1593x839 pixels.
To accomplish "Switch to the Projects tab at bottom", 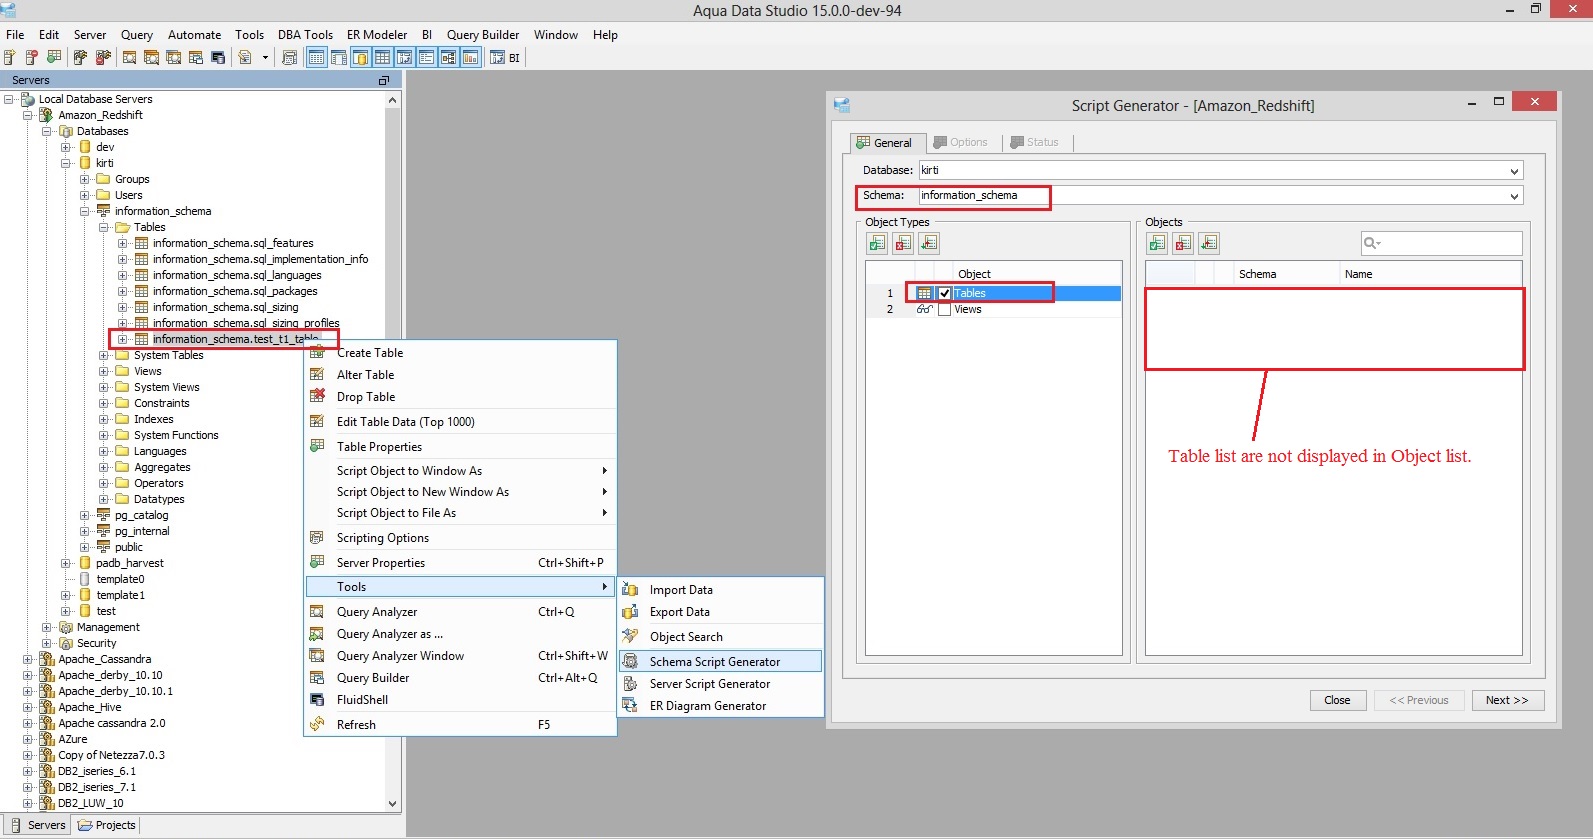I will (107, 825).
